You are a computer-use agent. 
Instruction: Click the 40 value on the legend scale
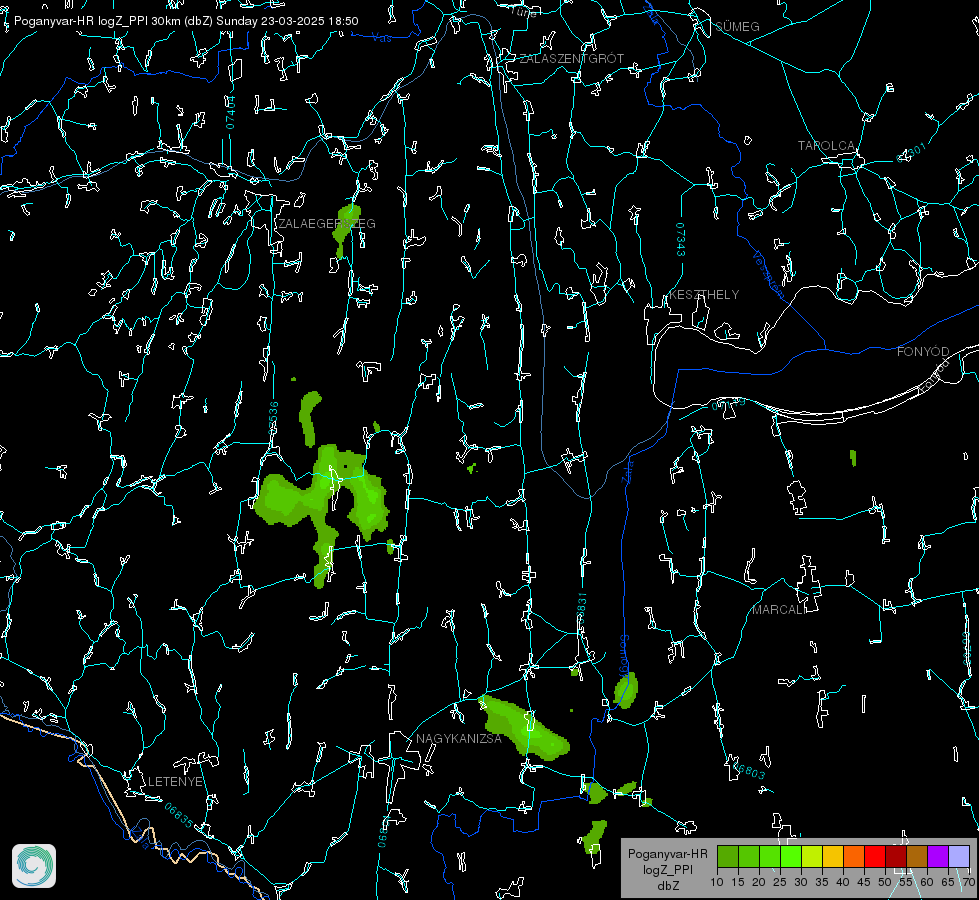coord(843,882)
